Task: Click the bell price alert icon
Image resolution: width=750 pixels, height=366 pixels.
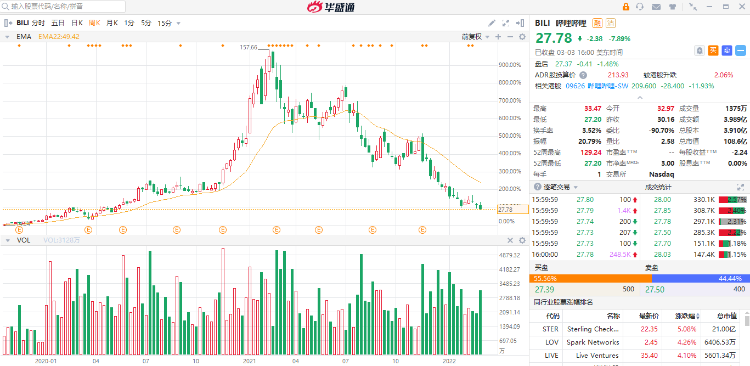Action: [699, 50]
